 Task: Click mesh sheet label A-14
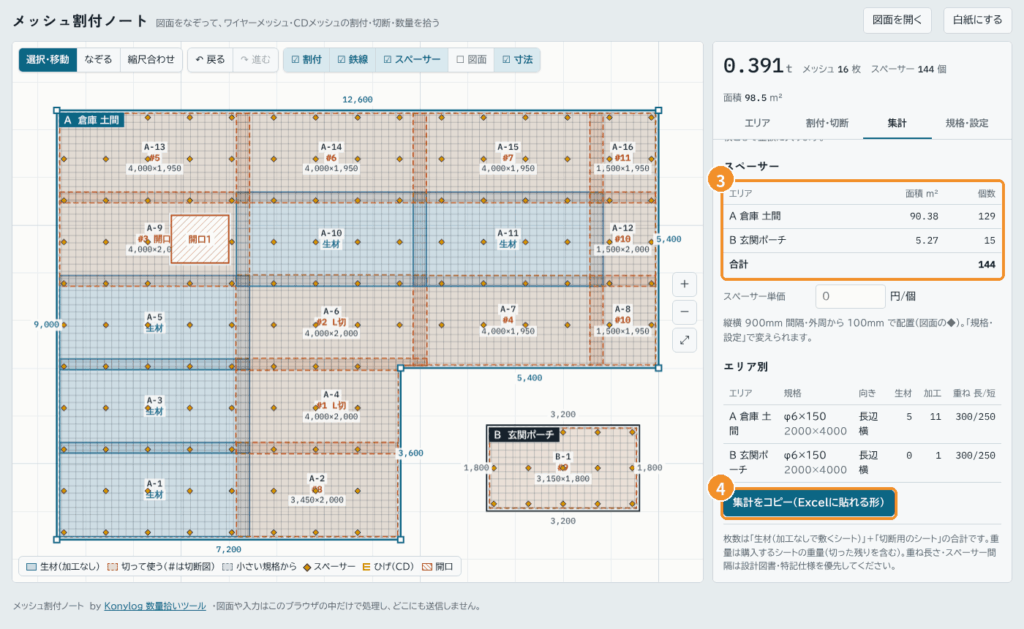click(x=331, y=147)
